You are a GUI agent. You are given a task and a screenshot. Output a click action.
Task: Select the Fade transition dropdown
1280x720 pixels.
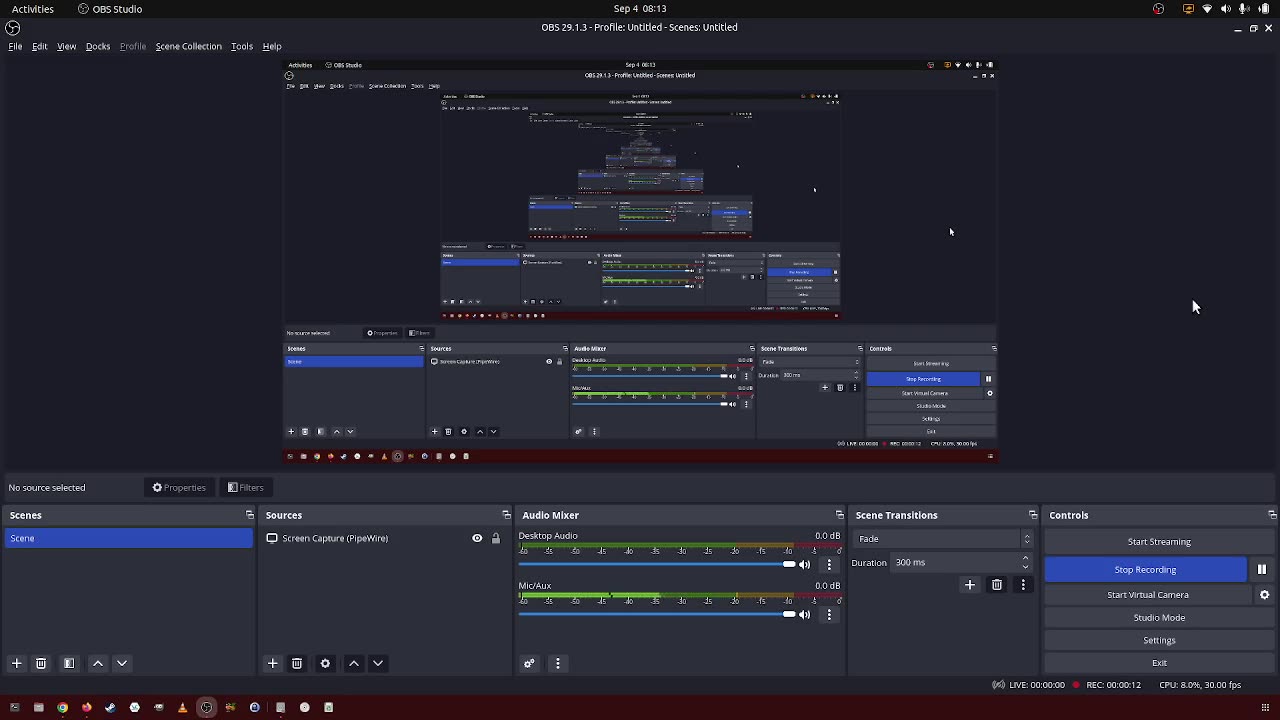944,539
